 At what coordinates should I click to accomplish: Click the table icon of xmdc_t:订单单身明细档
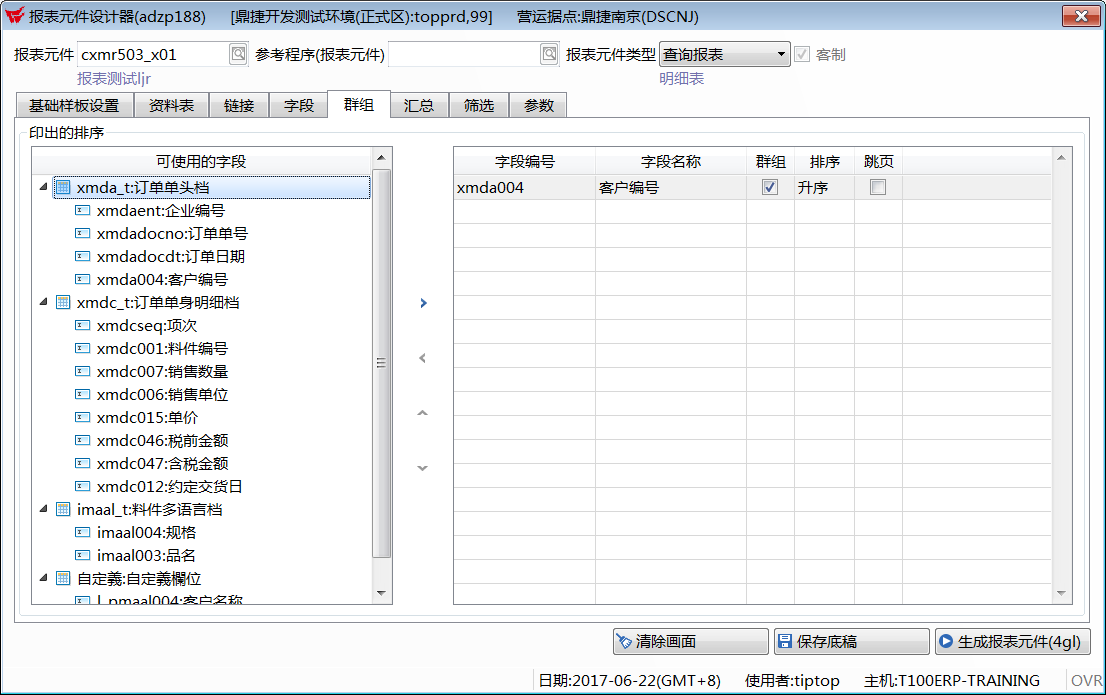[63, 302]
